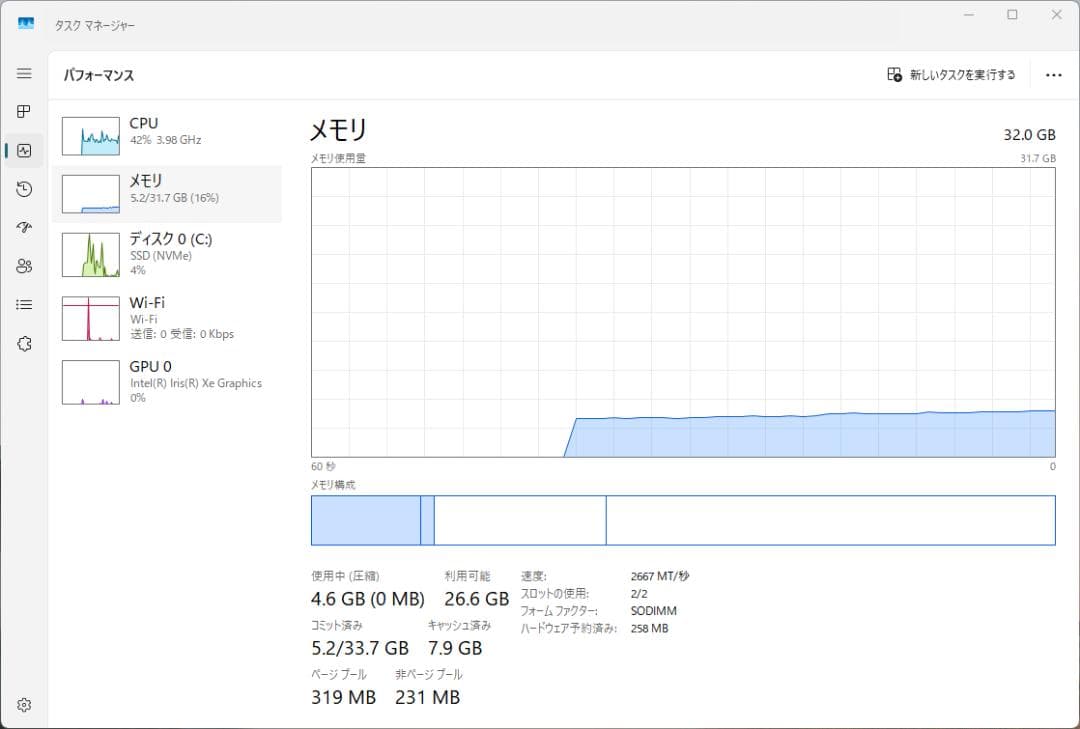Screen dimensions: 1080x729
Task: Select the Performance page icon
Action: [x=24, y=150]
